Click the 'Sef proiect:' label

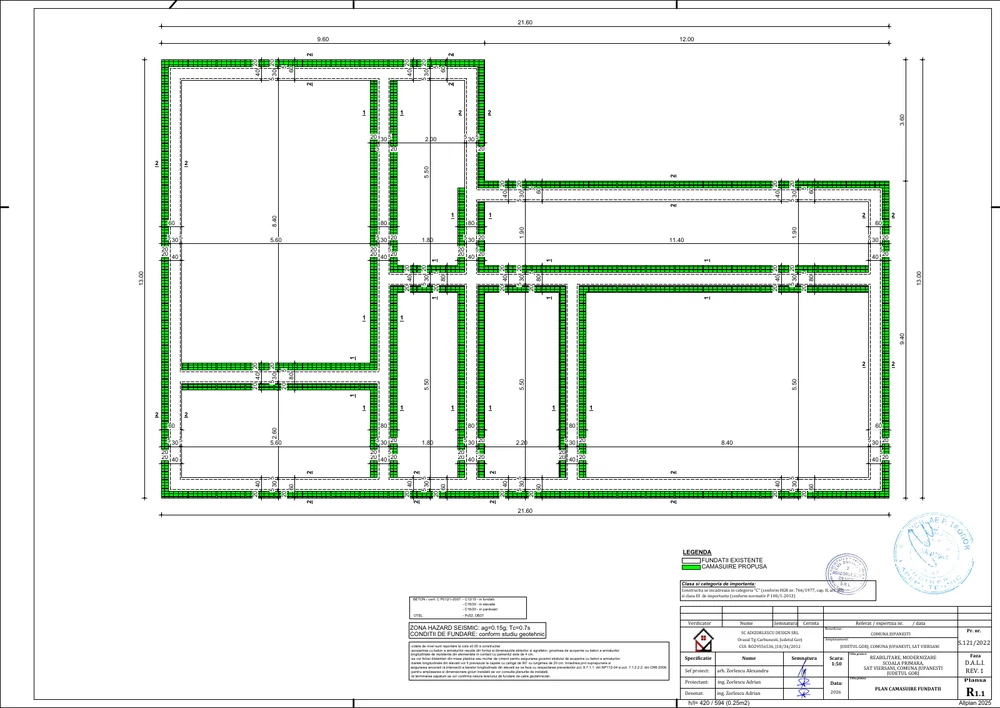697,670
